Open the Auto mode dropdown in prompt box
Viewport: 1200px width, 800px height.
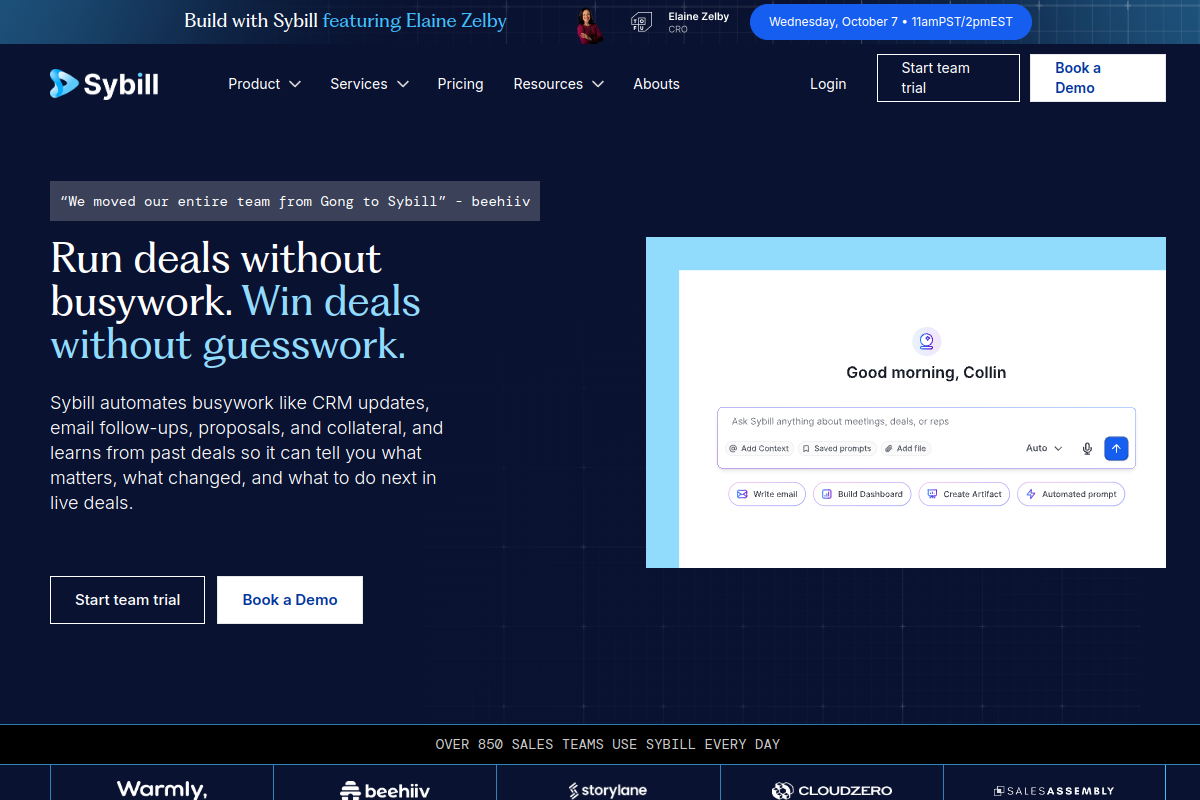click(1044, 449)
